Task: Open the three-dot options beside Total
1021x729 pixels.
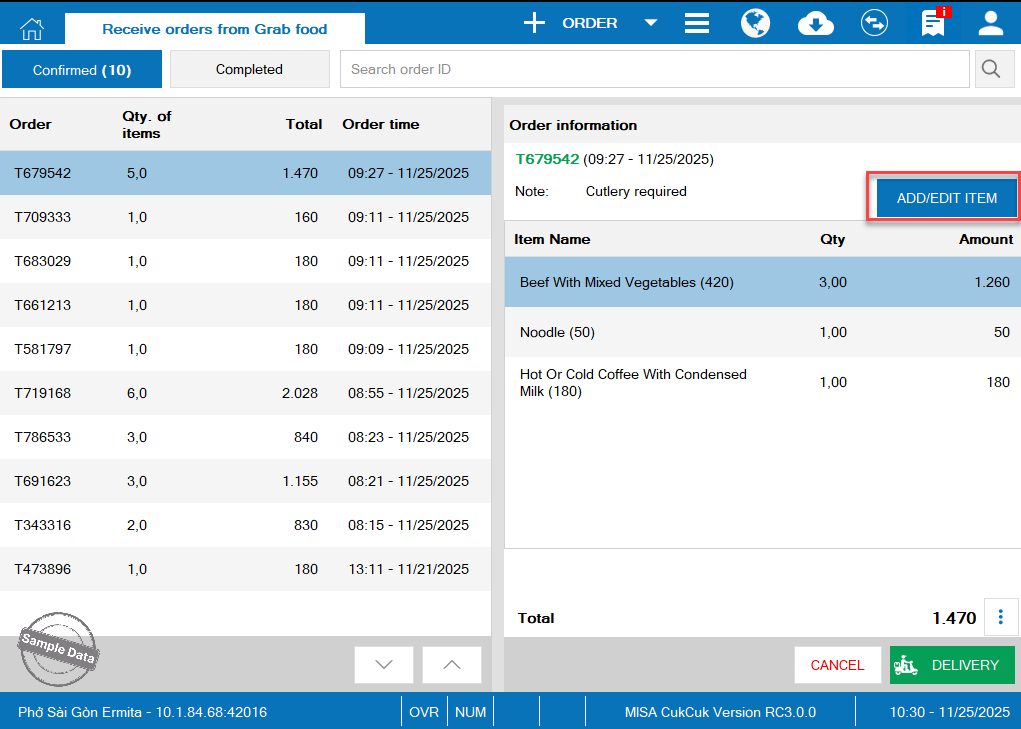Action: pyautogui.click(x=1001, y=617)
